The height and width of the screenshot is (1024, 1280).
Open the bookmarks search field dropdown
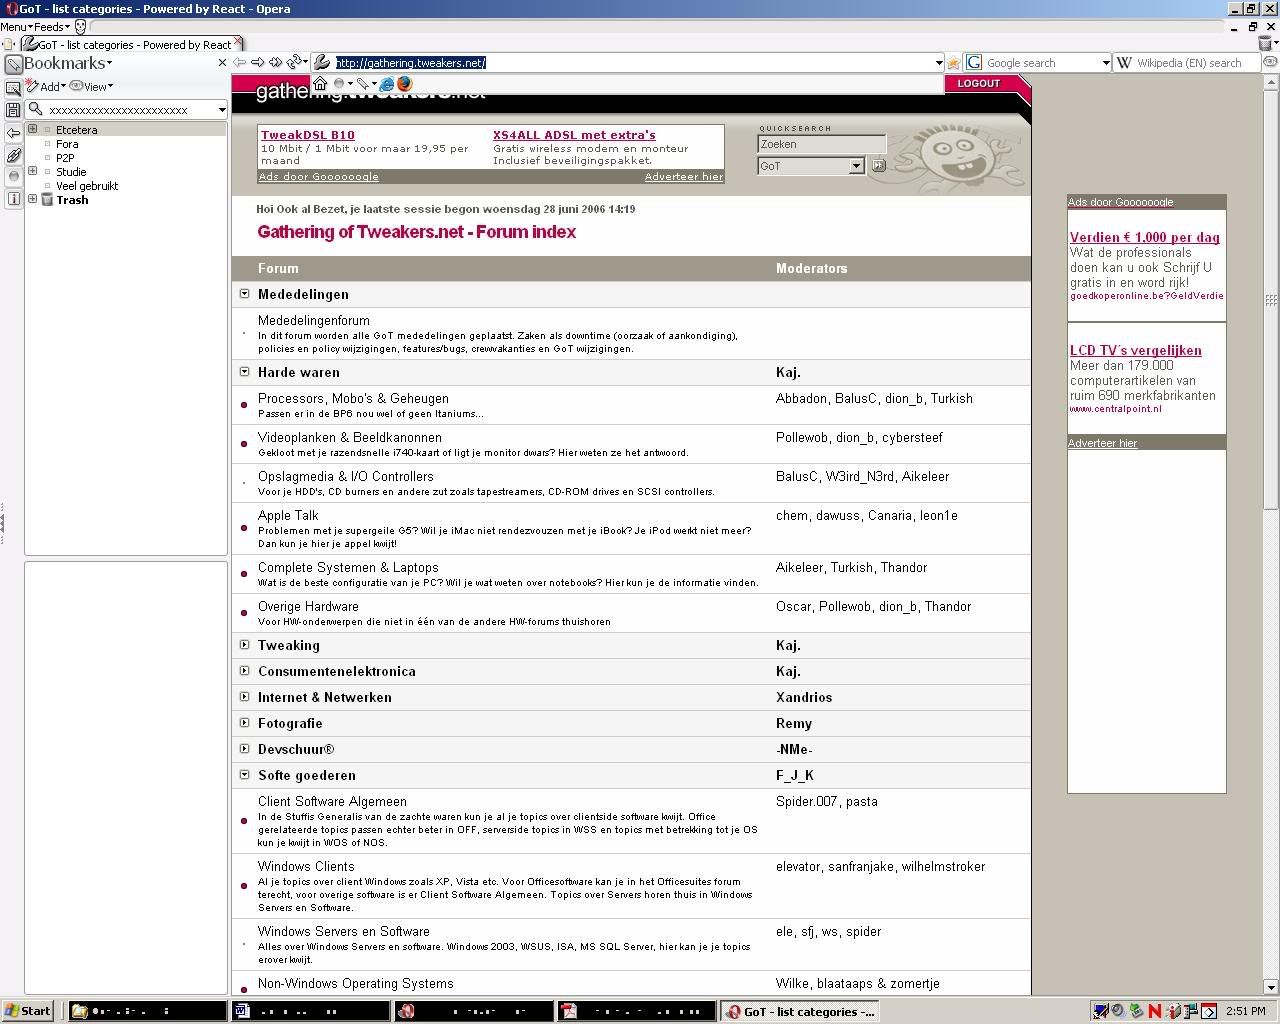221,110
